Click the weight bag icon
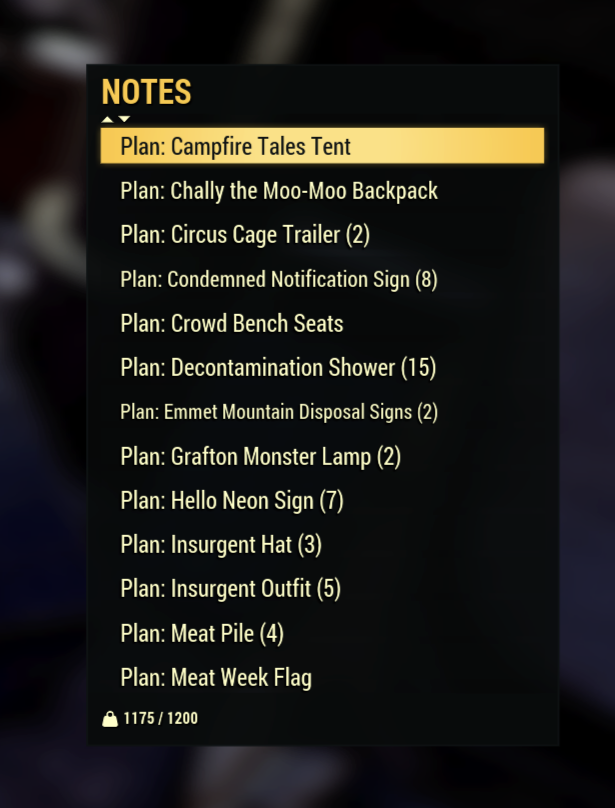The height and width of the screenshot is (808, 615). coord(110,719)
